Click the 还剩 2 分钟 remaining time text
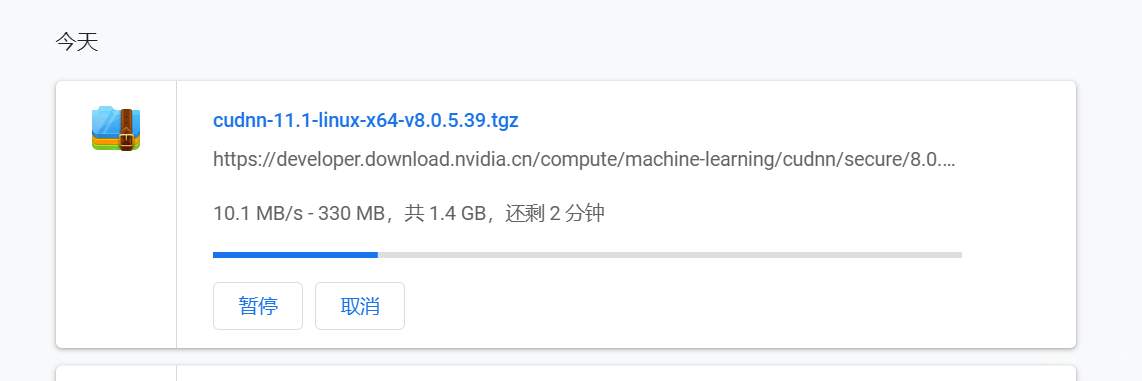The image size is (1142, 381). tap(555, 213)
